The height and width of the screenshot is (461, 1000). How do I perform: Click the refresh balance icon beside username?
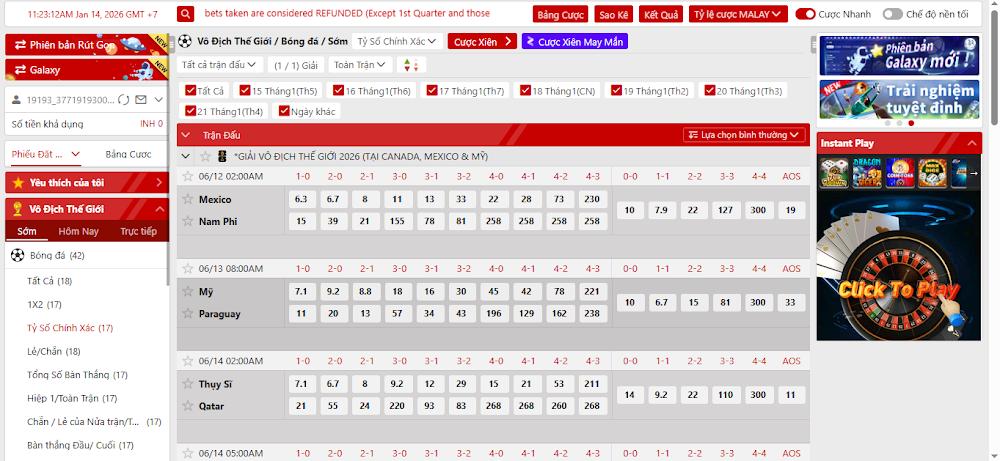[x=123, y=100]
